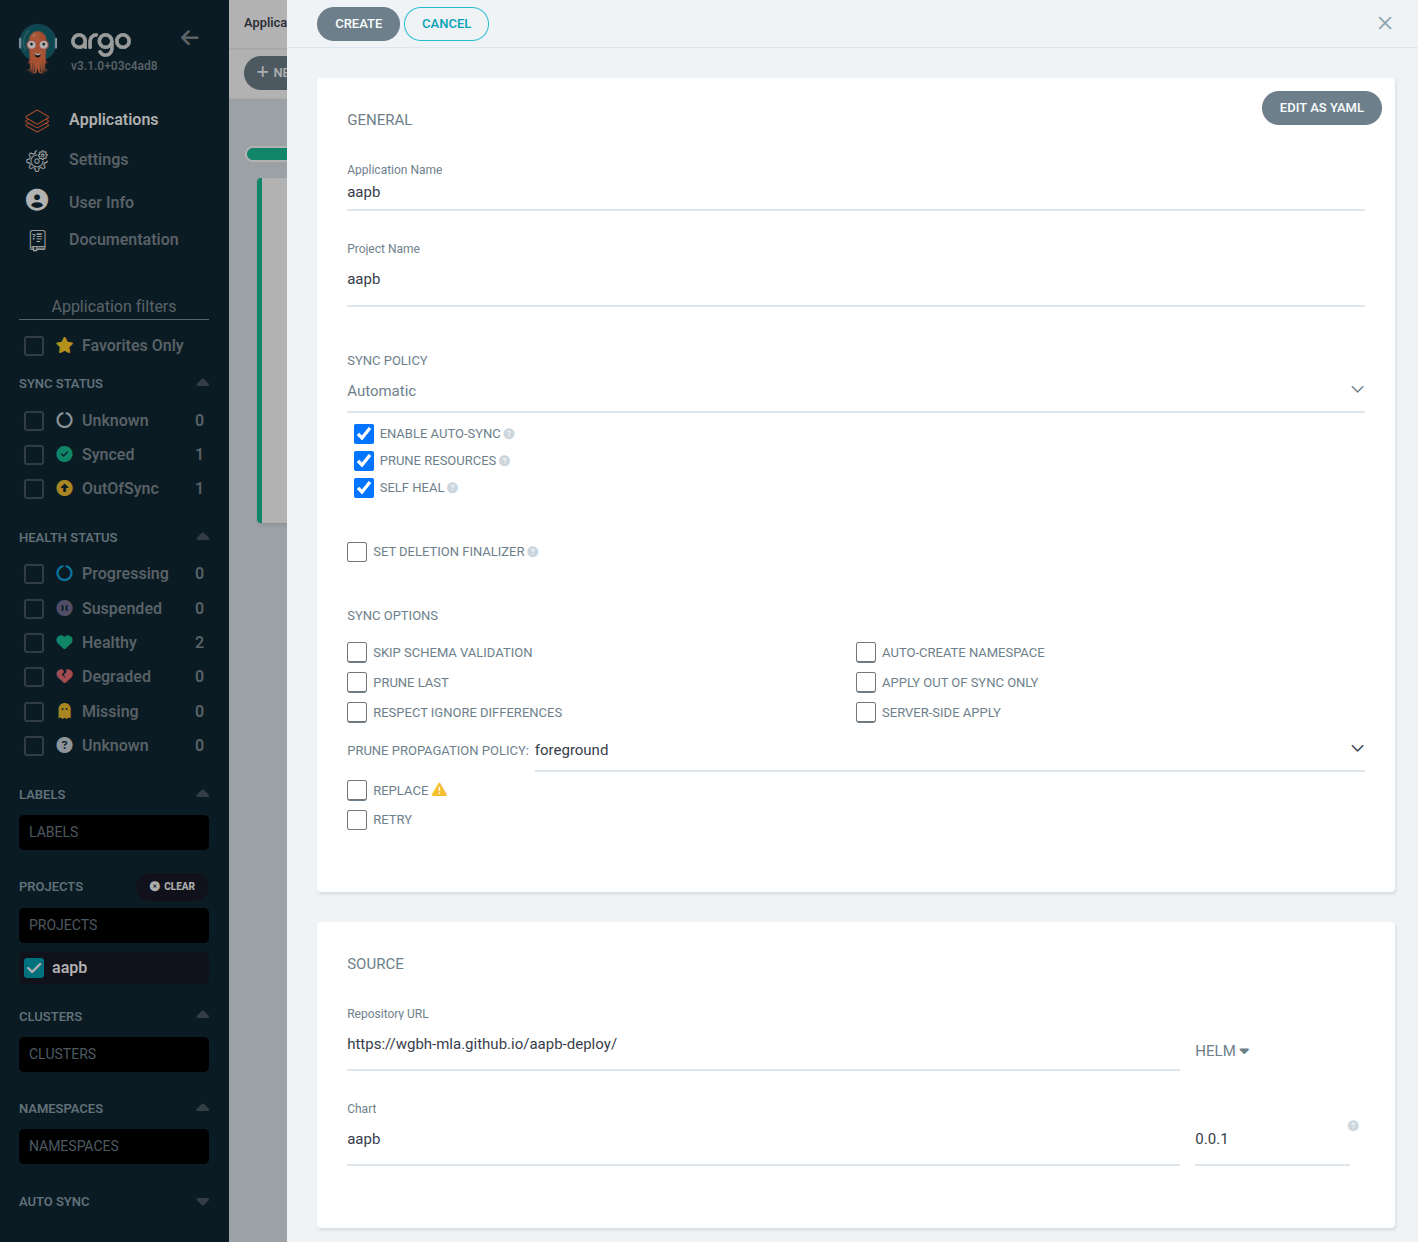Open the HELM source type dropdown
This screenshot has width=1418, height=1242.
(1221, 1050)
